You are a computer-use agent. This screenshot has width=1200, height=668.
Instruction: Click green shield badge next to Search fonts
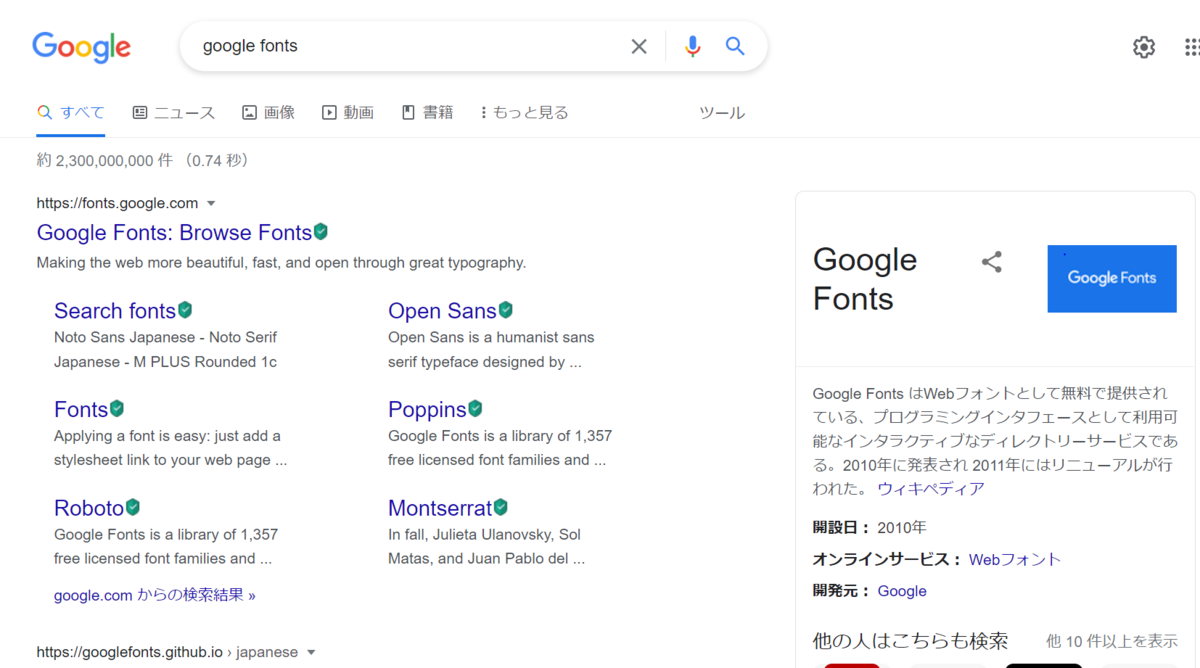click(x=185, y=310)
